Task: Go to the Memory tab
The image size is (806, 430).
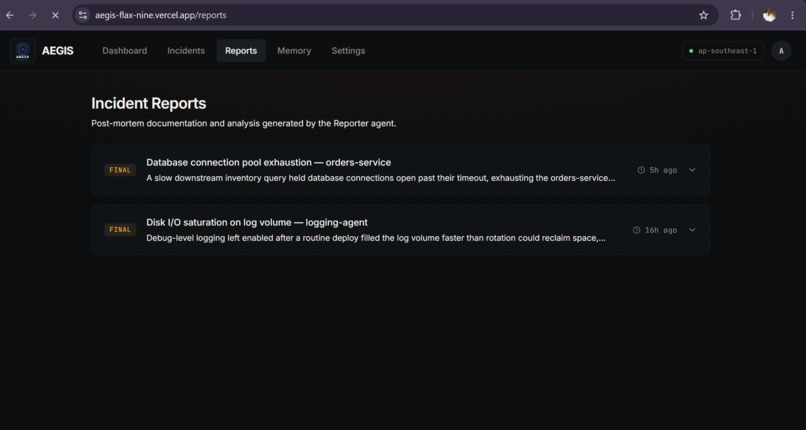Action: 294,51
